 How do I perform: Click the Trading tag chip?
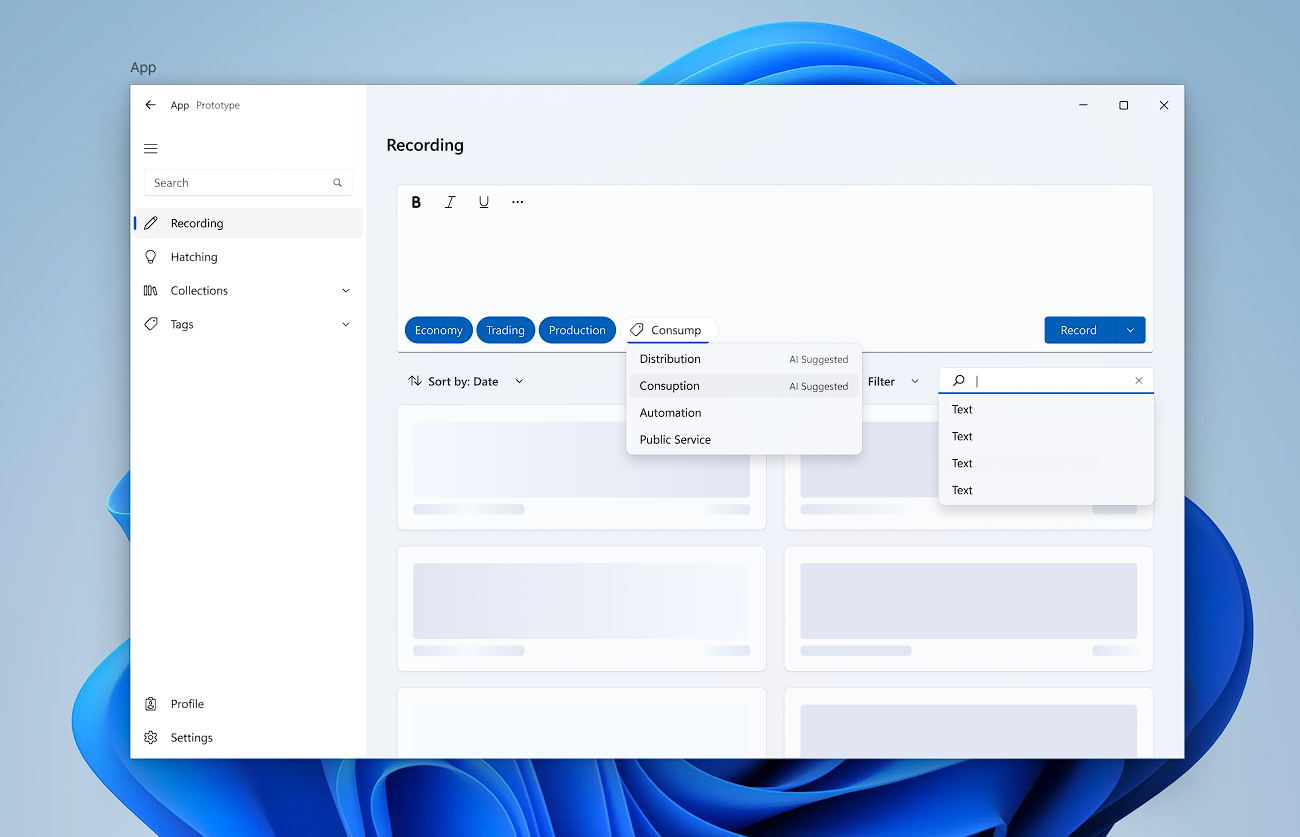click(x=505, y=330)
